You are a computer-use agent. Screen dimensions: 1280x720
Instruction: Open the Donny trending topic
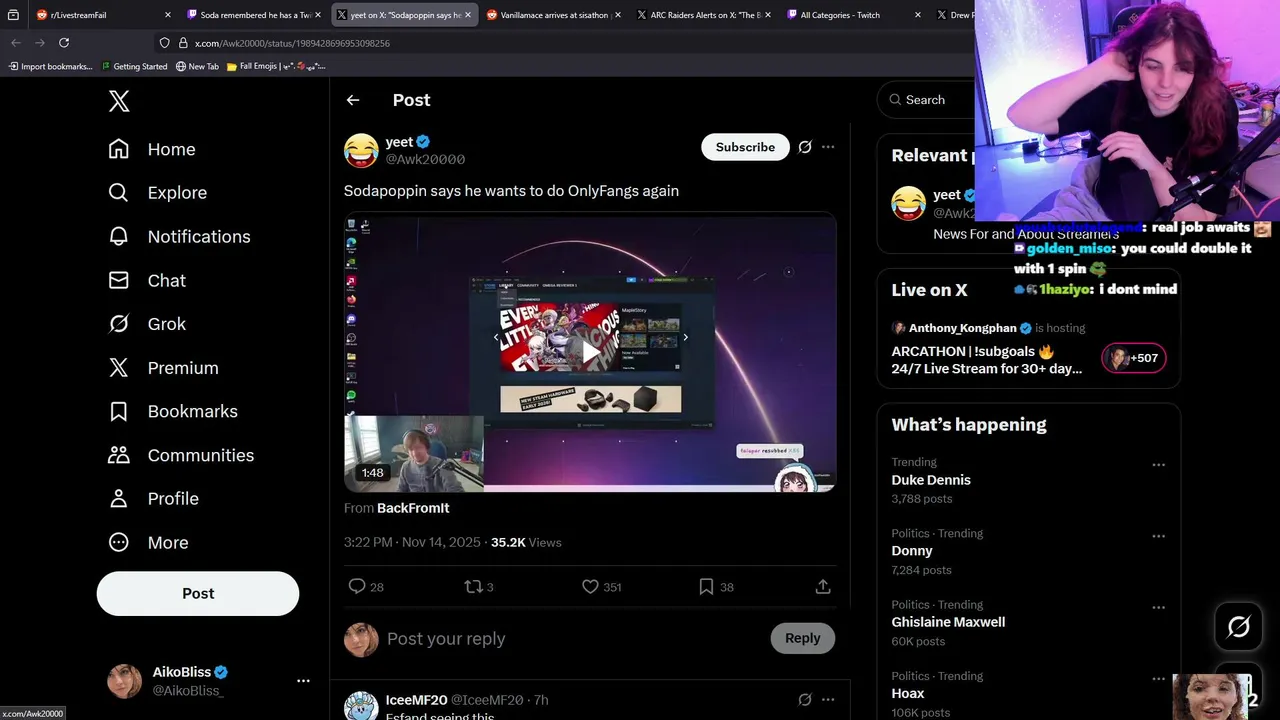click(x=912, y=551)
